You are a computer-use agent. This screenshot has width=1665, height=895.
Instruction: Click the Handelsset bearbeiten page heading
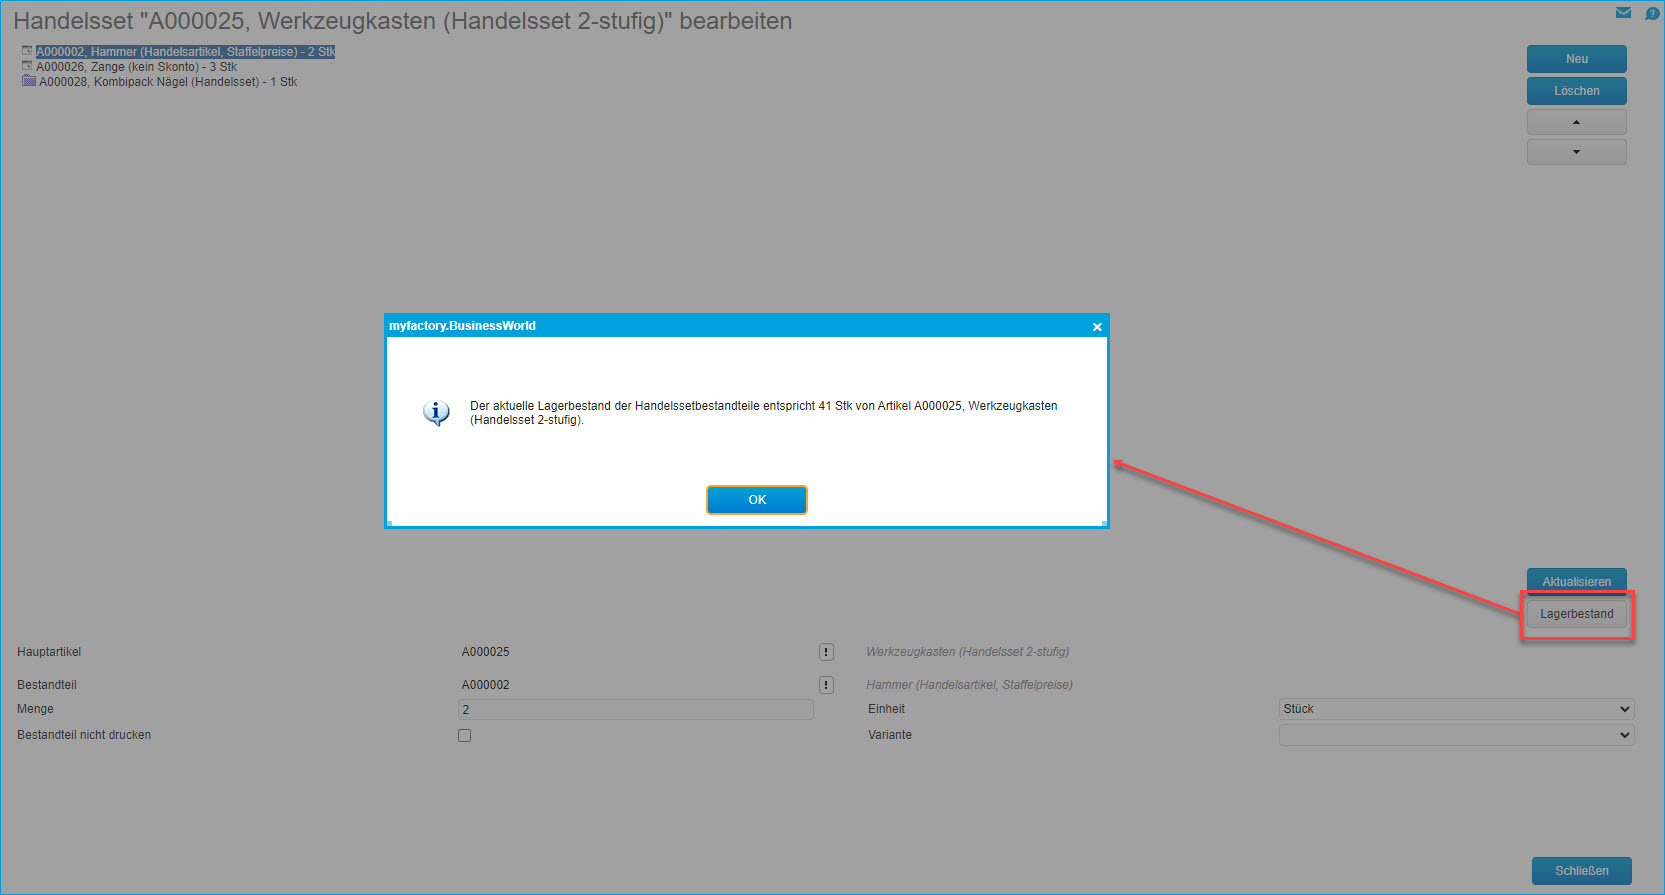tap(403, 21)
